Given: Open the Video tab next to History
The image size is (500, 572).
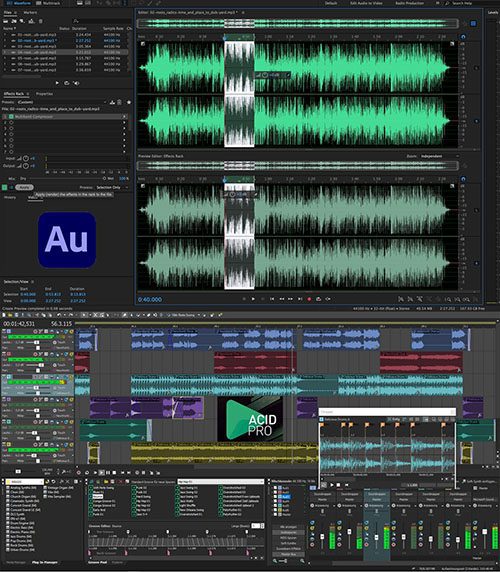Looking at the screenshot, I should pyautogui.click(x=32, y=197).
